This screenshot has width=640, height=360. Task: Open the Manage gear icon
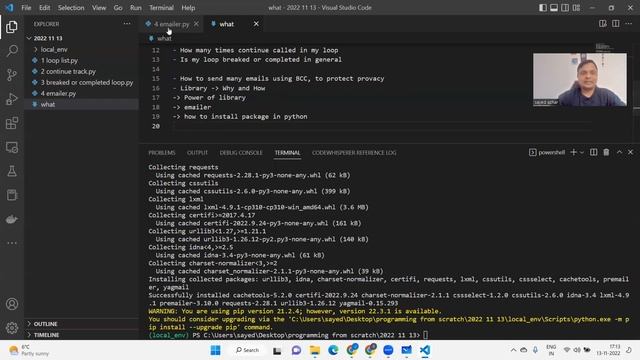[x=12, y=328]
